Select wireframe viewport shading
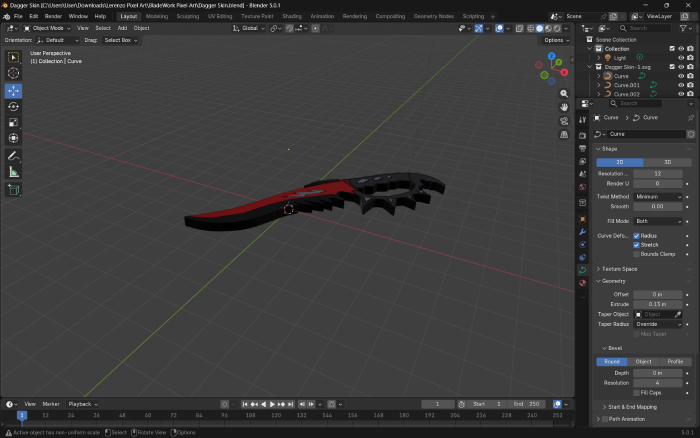 click(x=530, y=28)
